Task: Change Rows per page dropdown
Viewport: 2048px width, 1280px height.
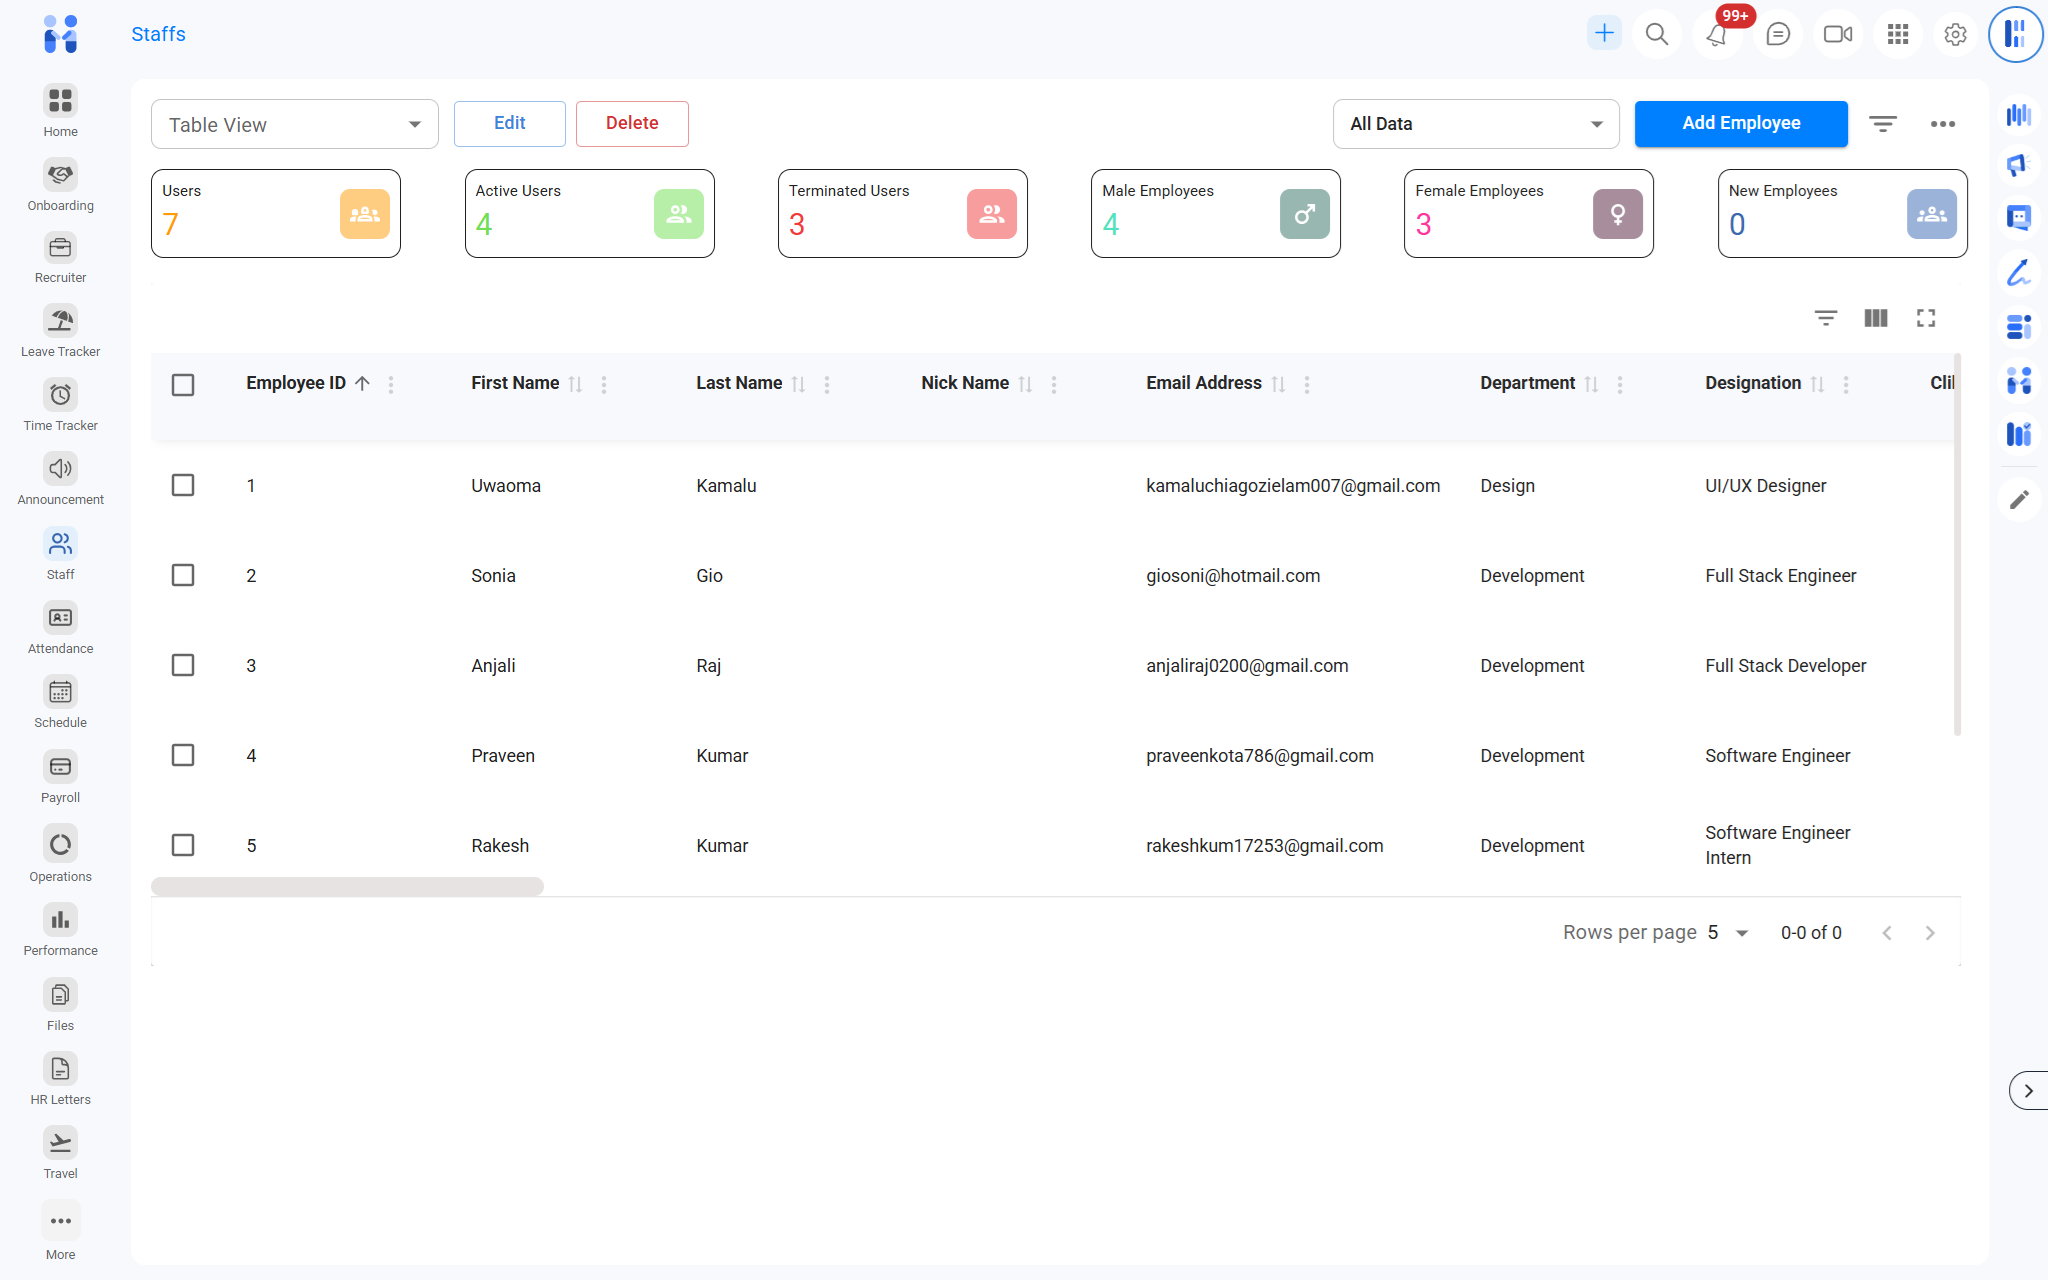Action: pyautogui.click(x=1728, y=933)
